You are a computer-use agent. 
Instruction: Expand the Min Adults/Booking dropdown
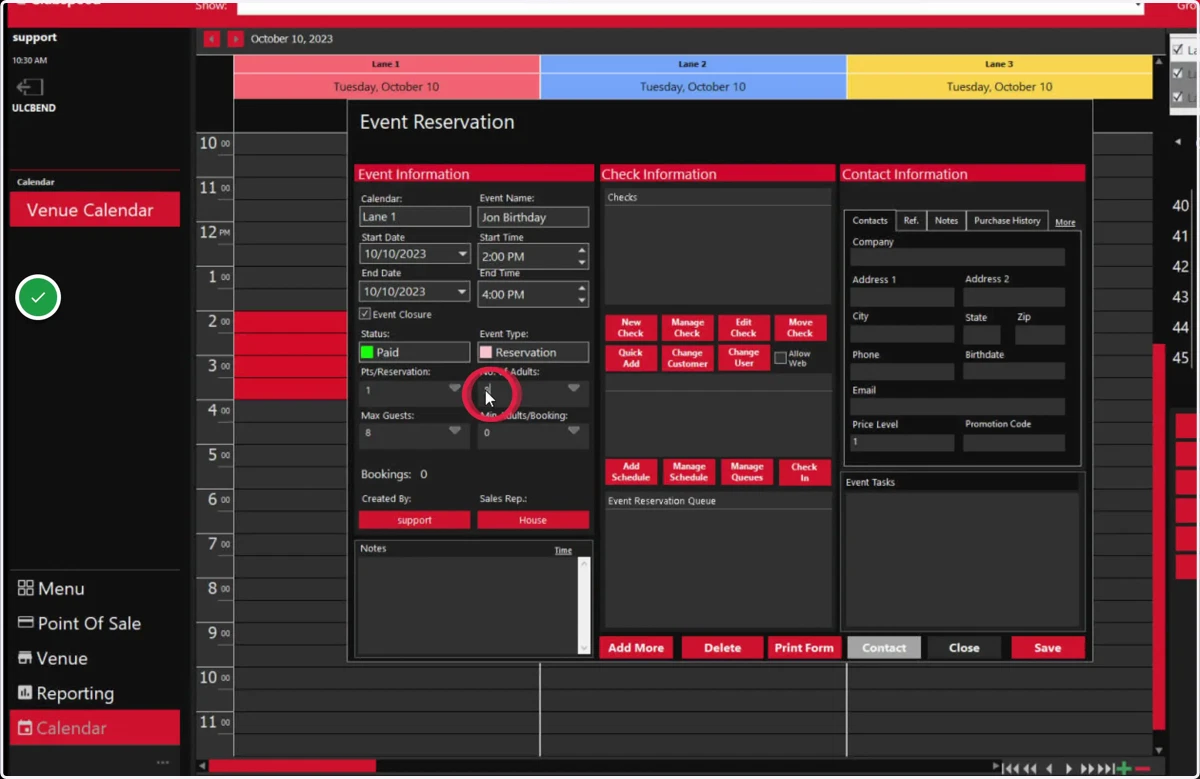point(573,431)
